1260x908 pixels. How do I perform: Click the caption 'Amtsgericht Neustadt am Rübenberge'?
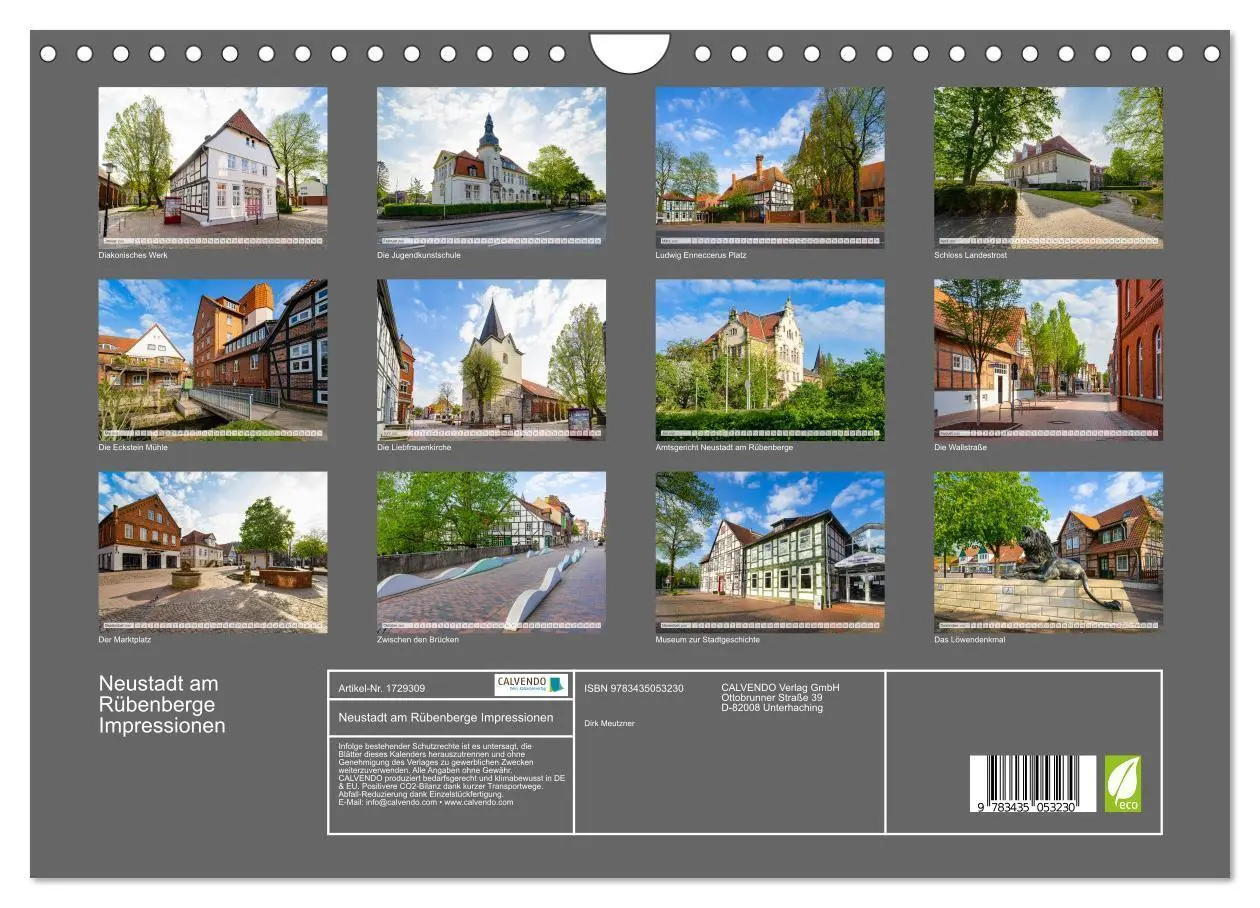725,447
